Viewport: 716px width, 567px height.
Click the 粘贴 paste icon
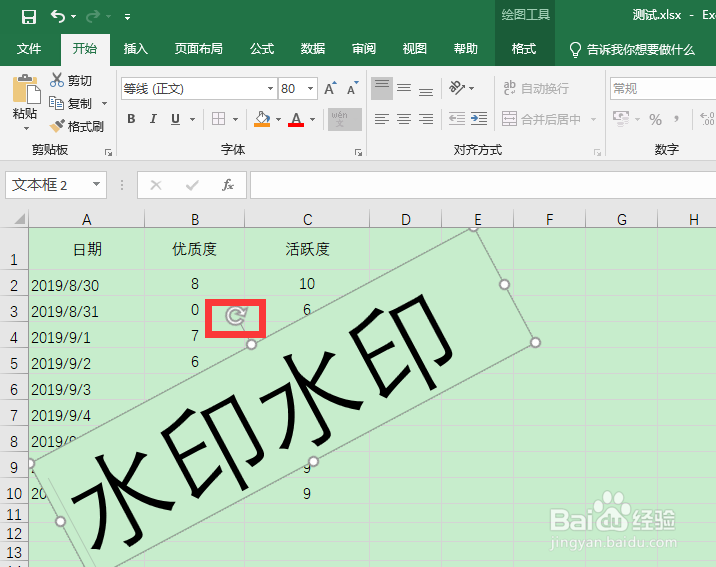point(26,89)
